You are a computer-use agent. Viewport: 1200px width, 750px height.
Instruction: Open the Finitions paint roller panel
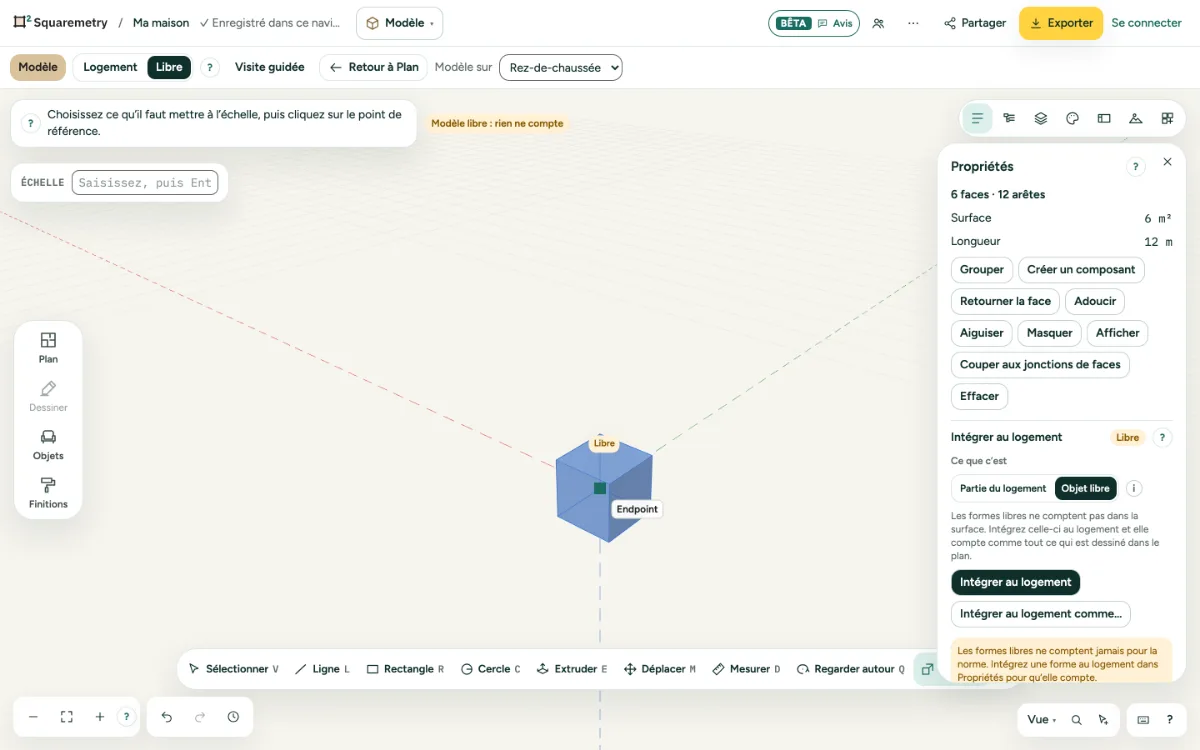coord(48,493)
